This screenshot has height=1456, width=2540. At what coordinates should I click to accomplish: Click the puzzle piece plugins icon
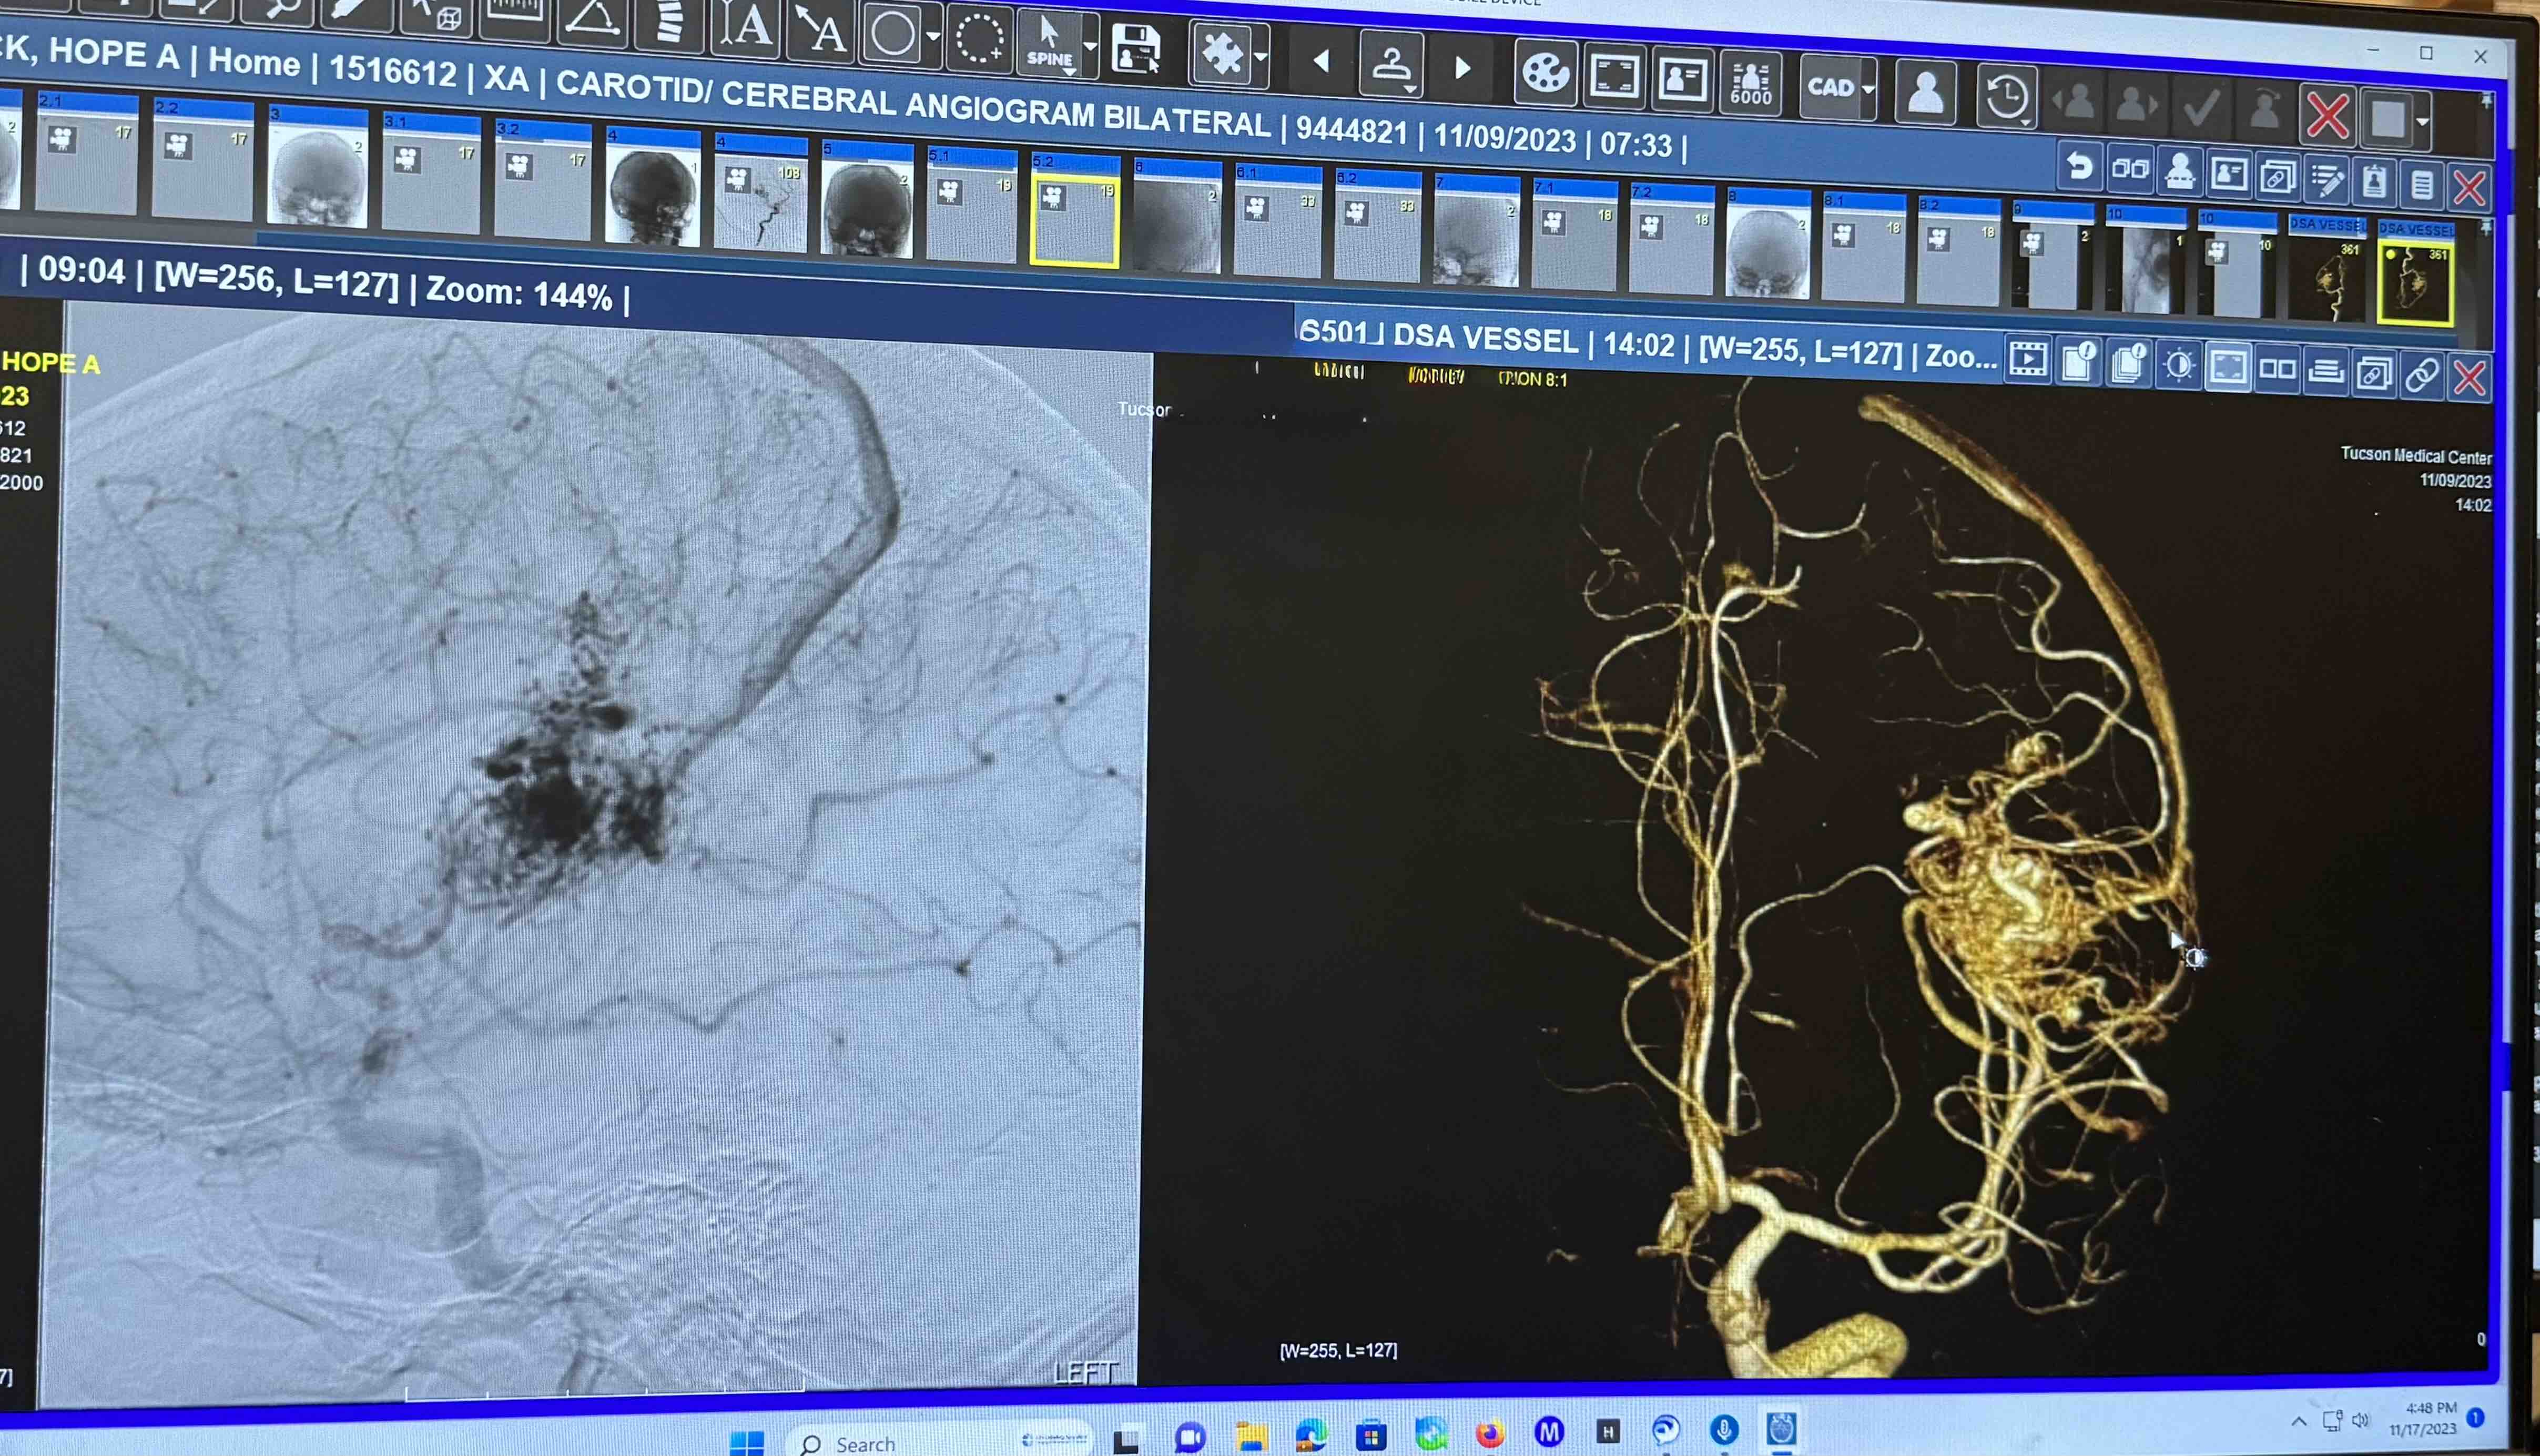pyautogui.click(x=1222, y=54)
